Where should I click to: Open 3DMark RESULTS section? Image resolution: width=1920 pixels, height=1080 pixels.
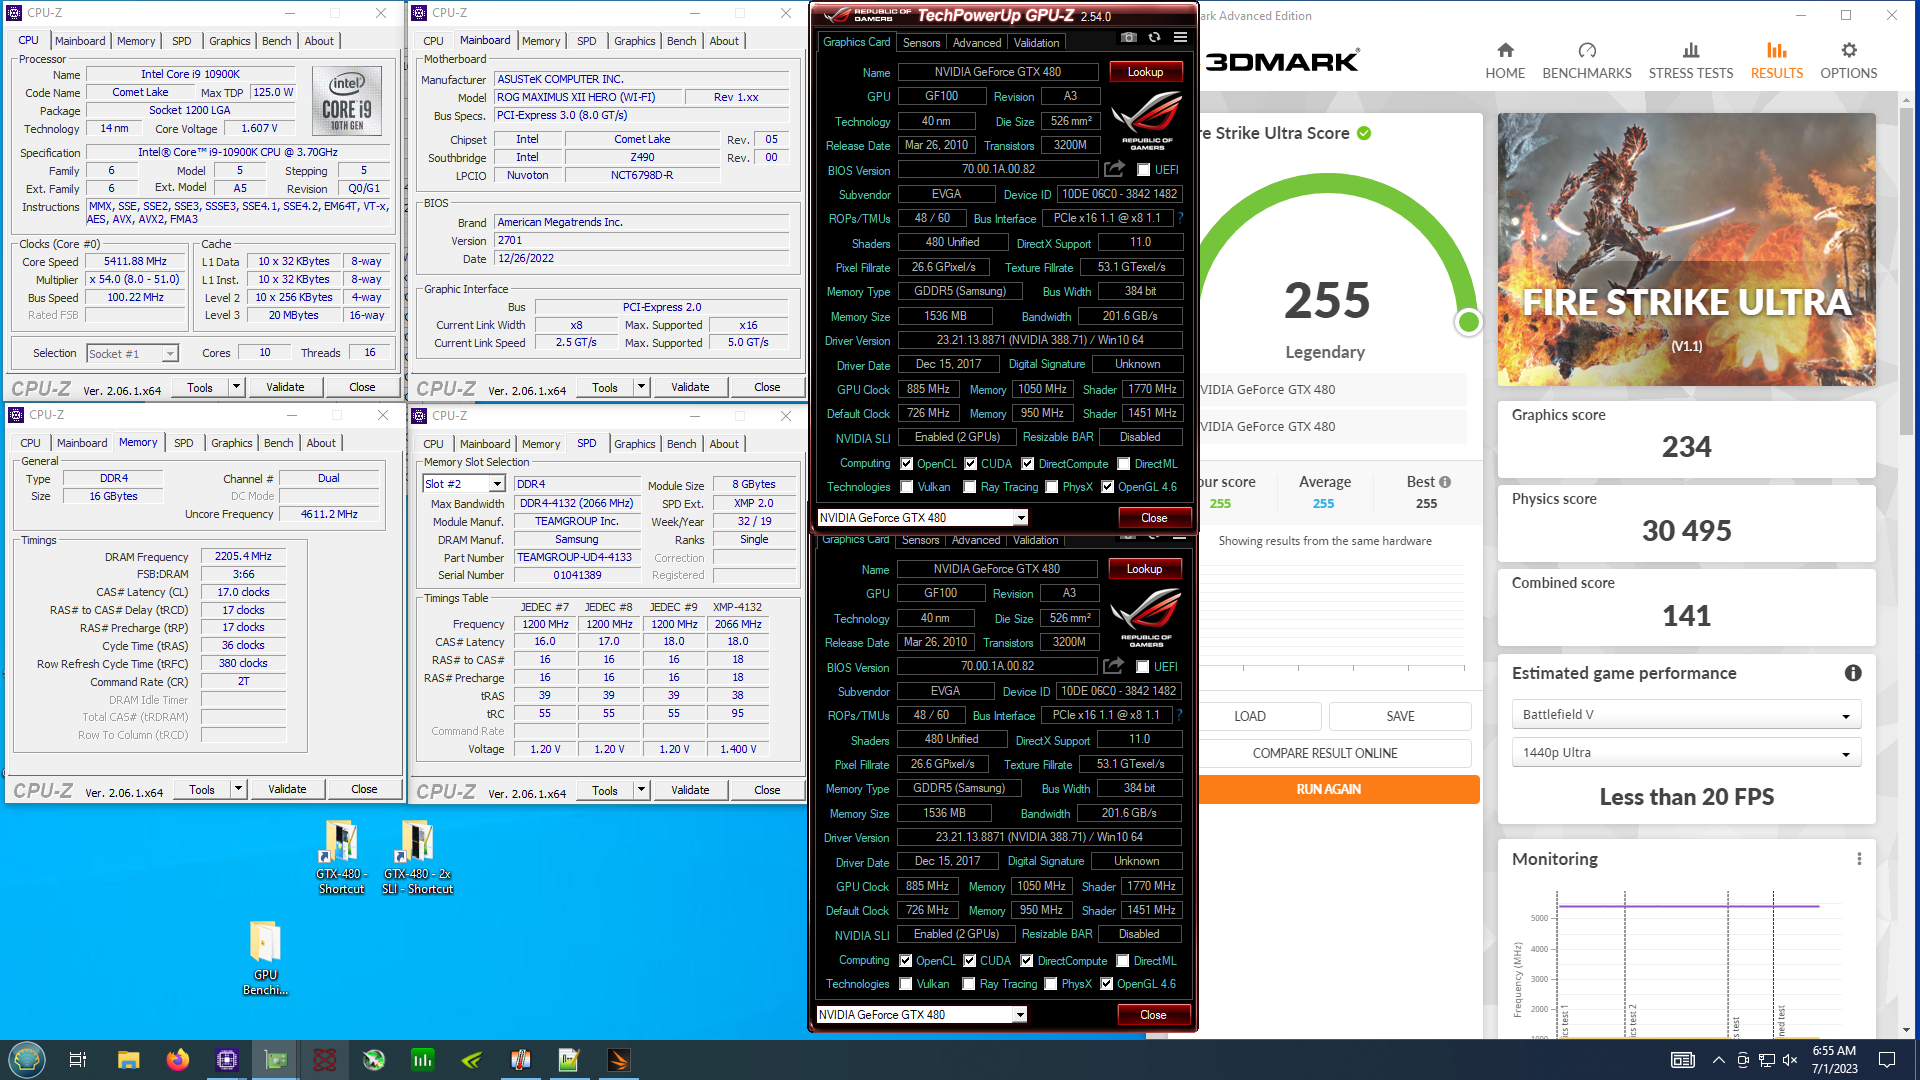pyautogui.click(x=1777, y=61)
